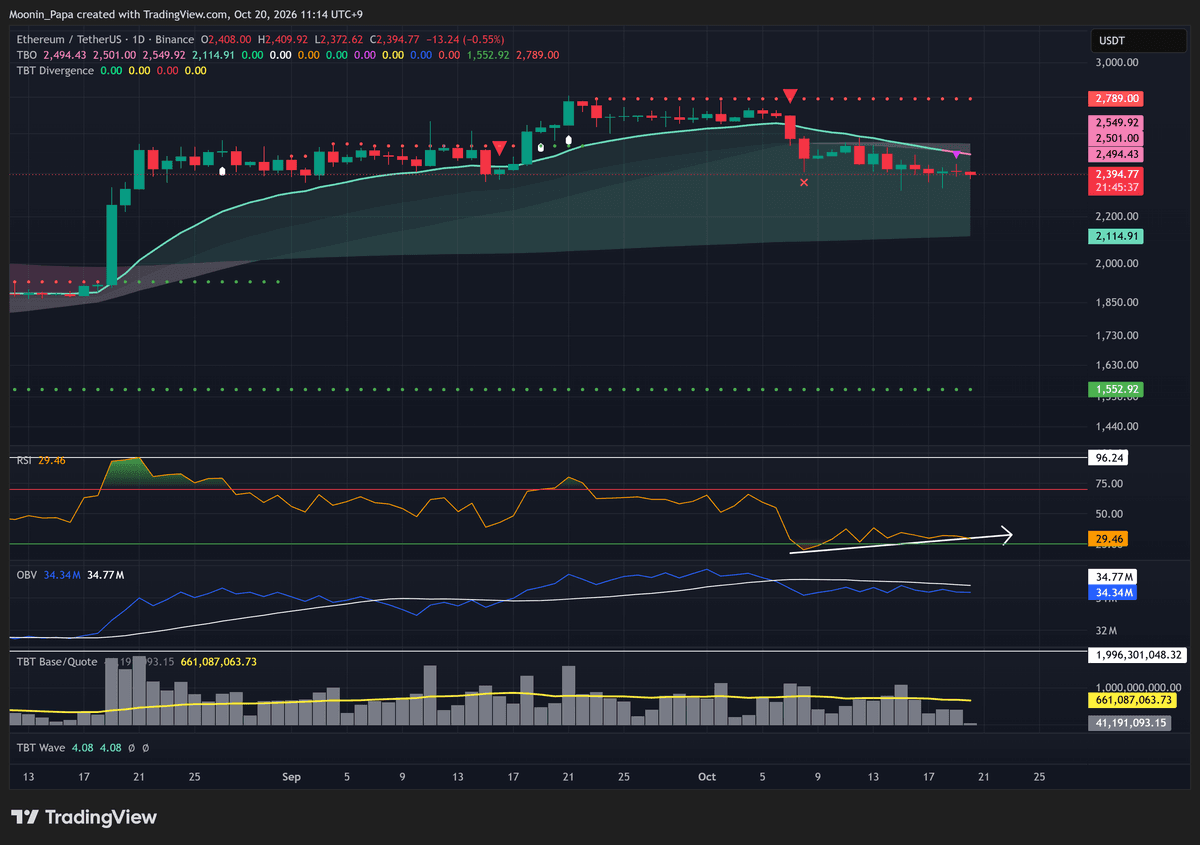
Task: Click the pink 2,549.92 price-axis label
Action: point(1115,123)
